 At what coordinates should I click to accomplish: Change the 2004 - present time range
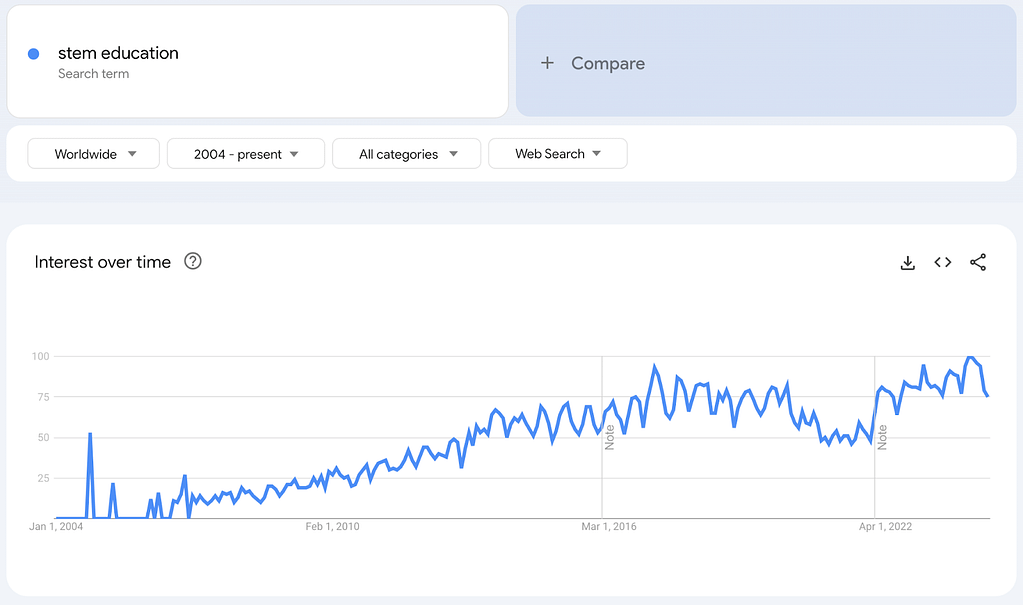tap(245, 153)
